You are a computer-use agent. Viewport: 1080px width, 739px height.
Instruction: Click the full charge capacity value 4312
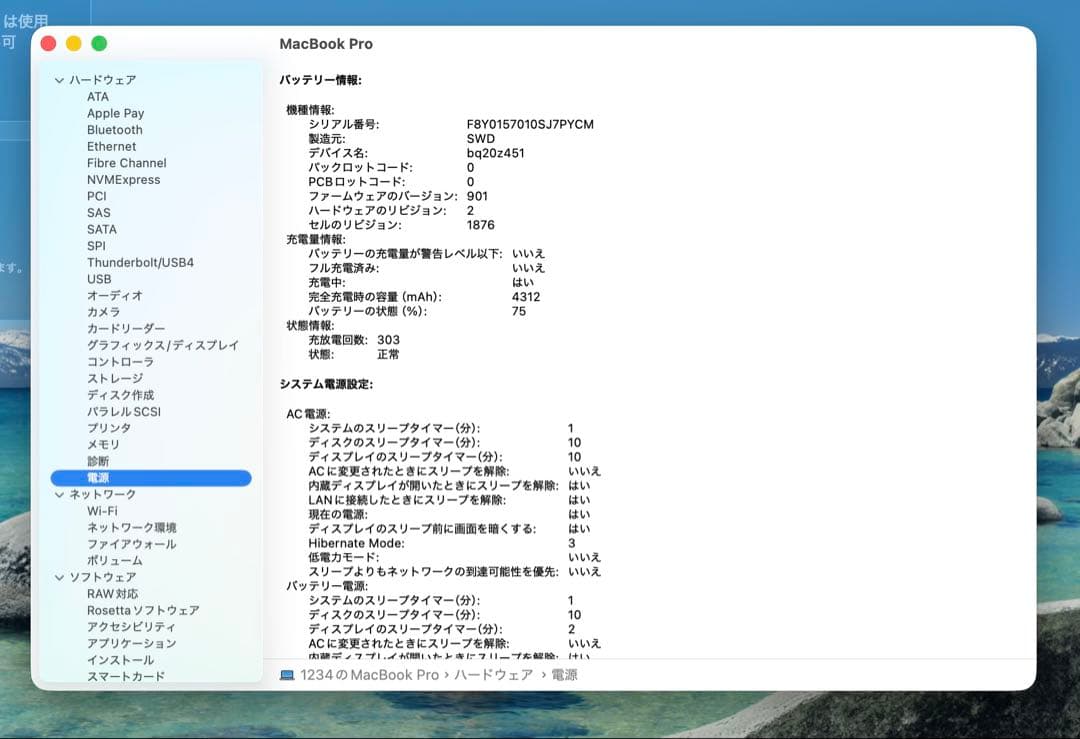(x=526, y=298)
